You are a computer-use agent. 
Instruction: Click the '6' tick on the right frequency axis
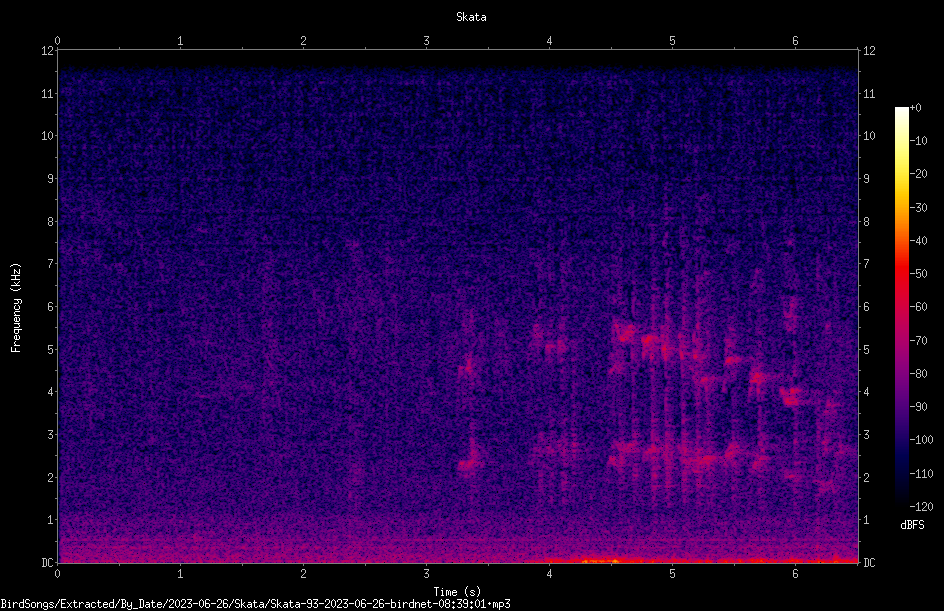coord(866,306)
